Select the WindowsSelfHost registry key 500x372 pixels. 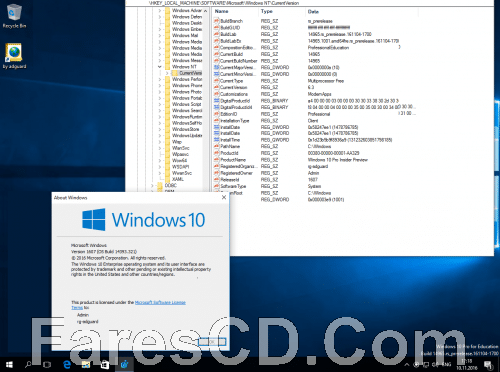(x=187, y=123)
